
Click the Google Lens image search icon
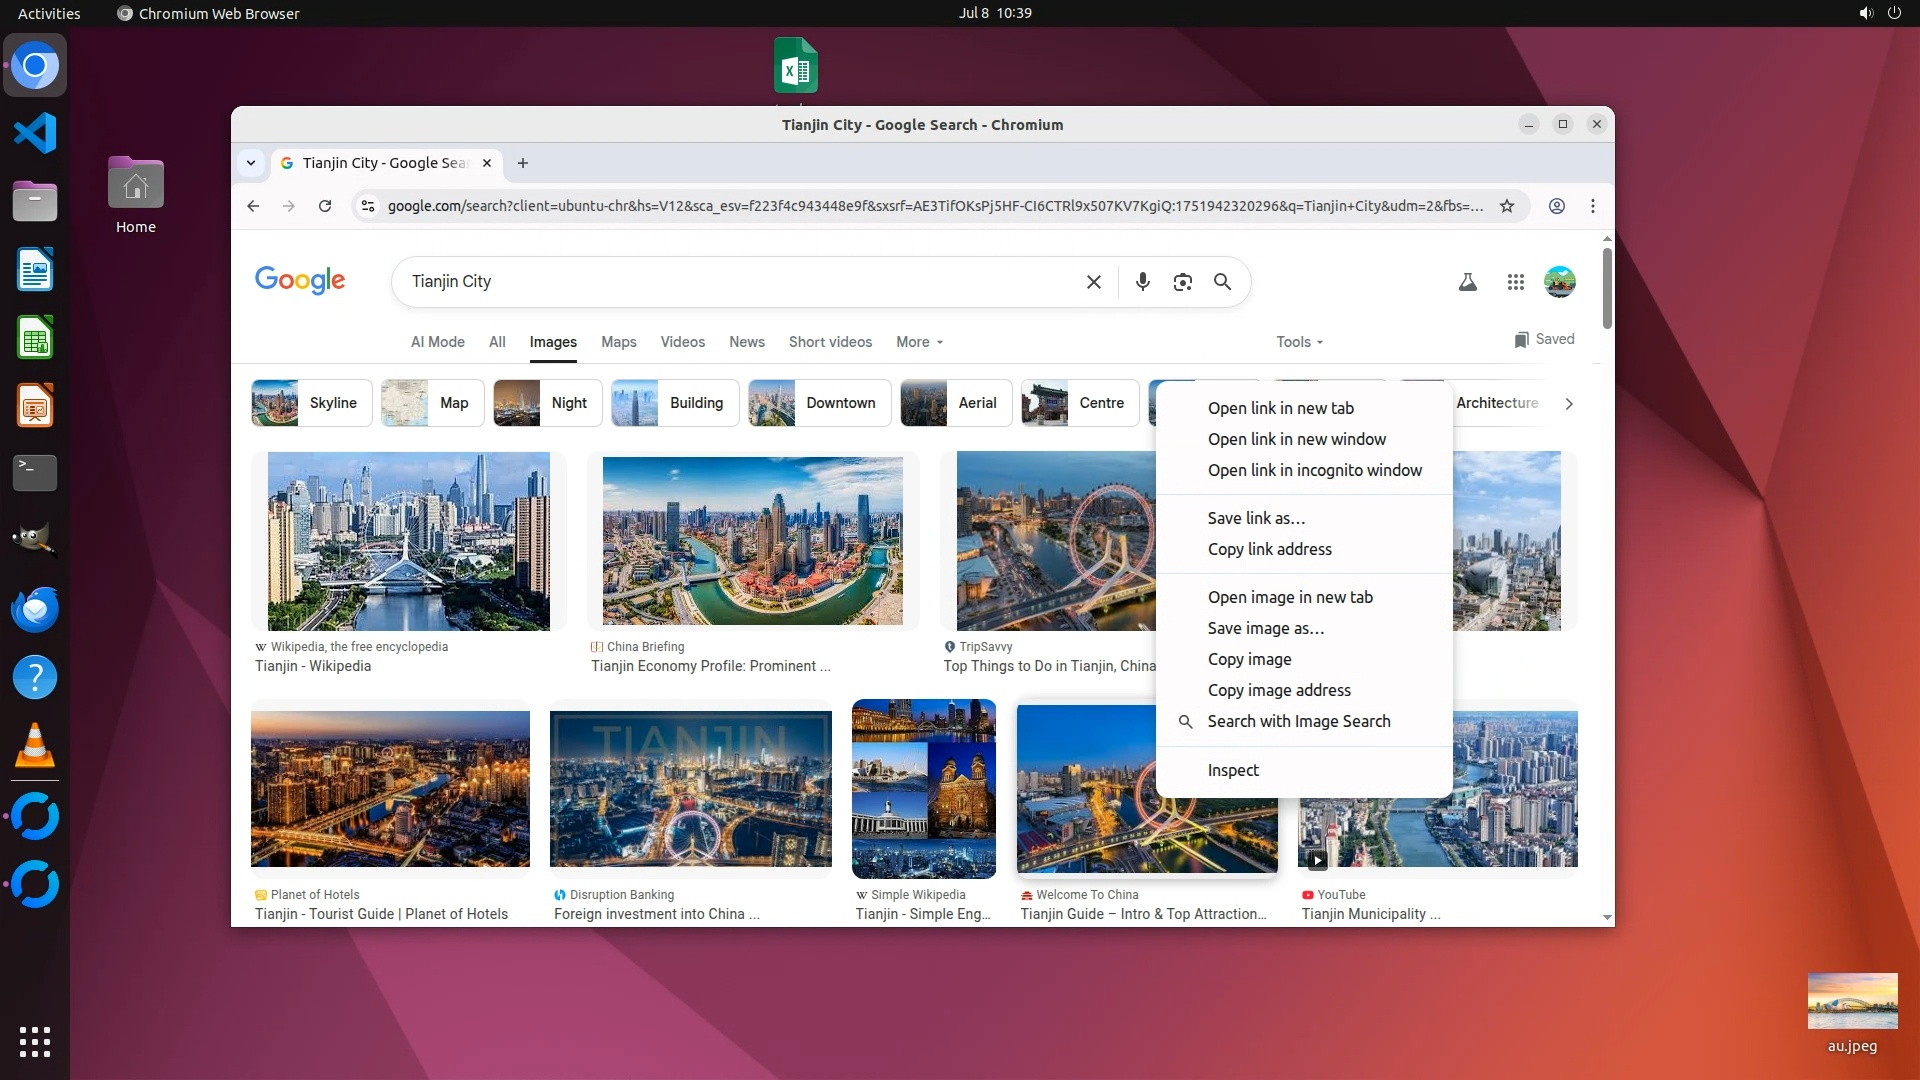(1182, 282)
